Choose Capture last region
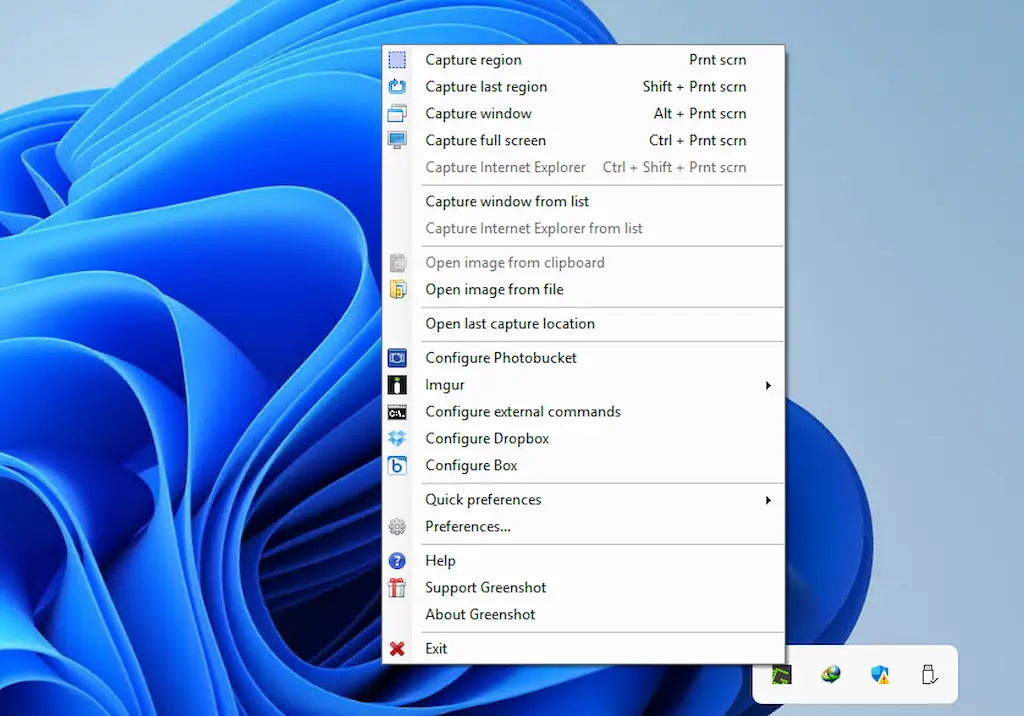1024x716 pixels. (x=583, y=86)
